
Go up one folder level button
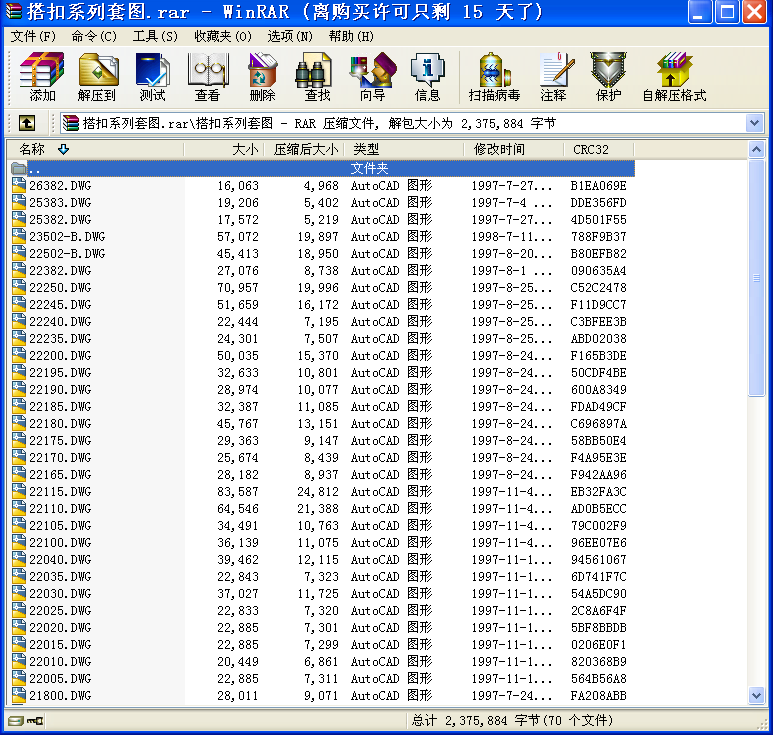click(27, 123)
